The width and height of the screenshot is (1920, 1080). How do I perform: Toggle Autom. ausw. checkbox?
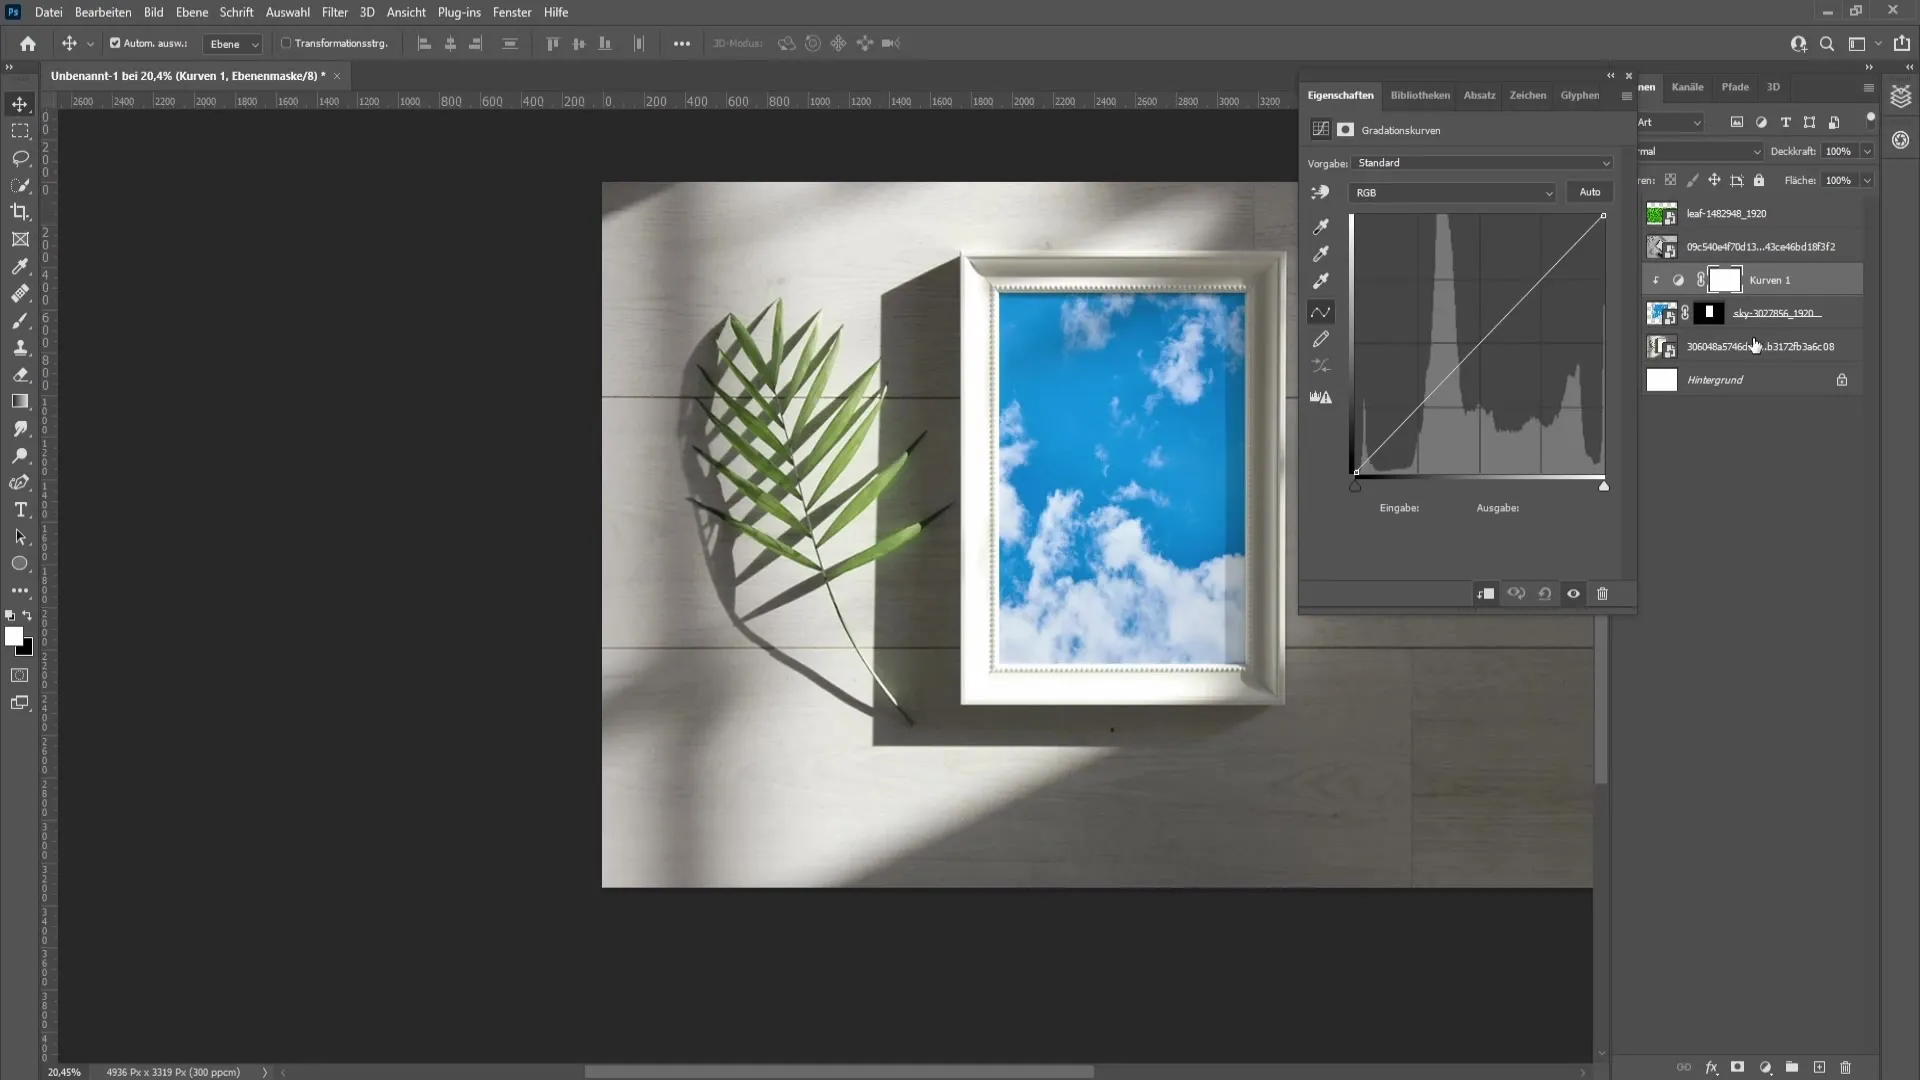tap(115, 43)
